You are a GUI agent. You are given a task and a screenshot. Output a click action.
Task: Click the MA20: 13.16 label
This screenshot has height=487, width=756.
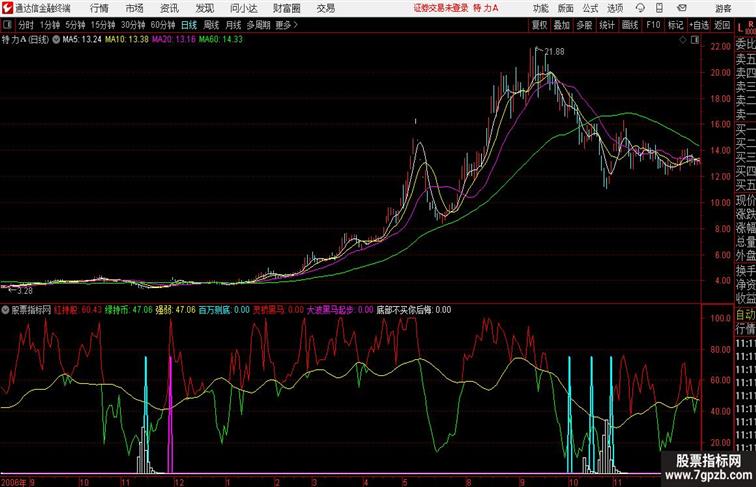pos(174,40)
